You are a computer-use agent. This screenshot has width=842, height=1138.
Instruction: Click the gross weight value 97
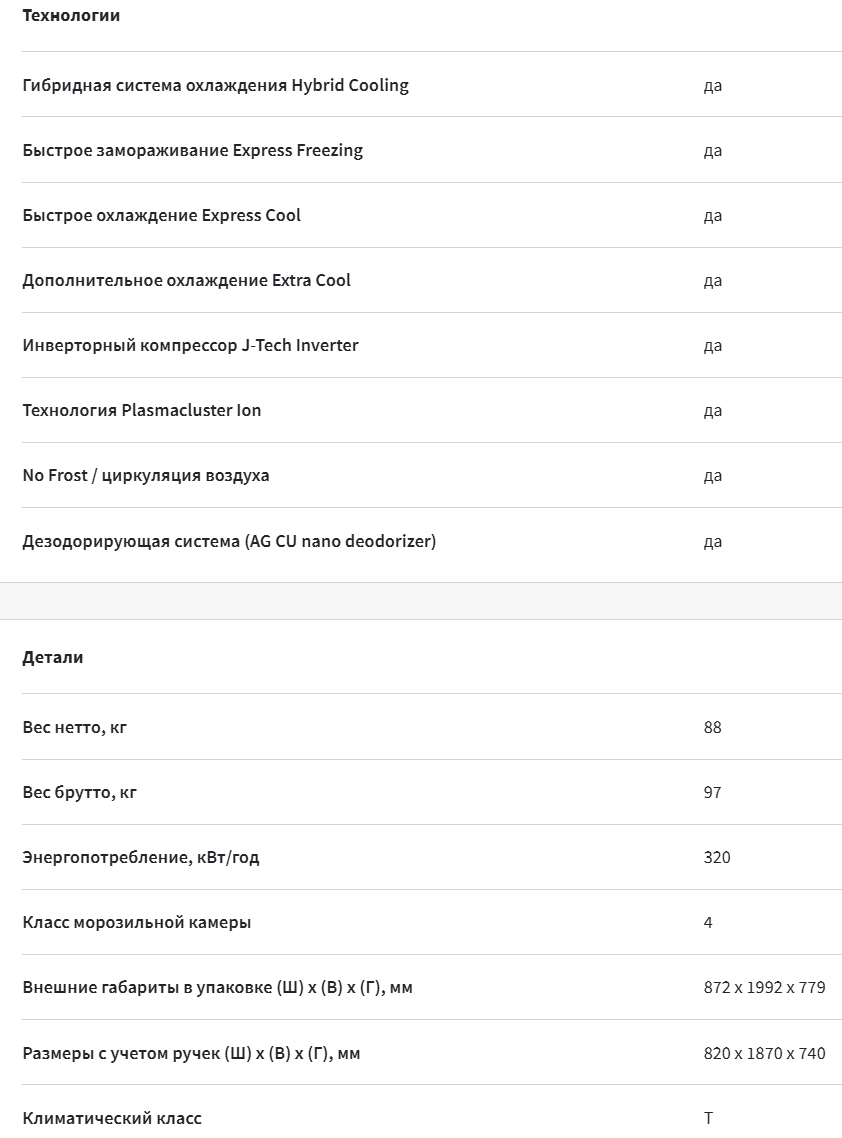(713, 793)
